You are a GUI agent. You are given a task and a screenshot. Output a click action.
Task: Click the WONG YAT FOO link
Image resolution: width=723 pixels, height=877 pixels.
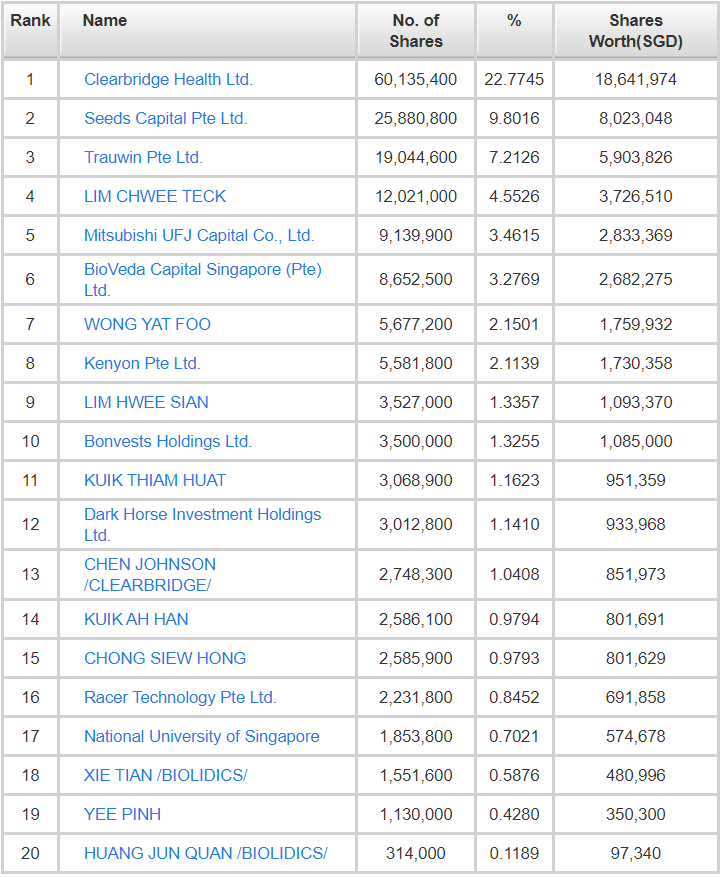coord(147,324)
